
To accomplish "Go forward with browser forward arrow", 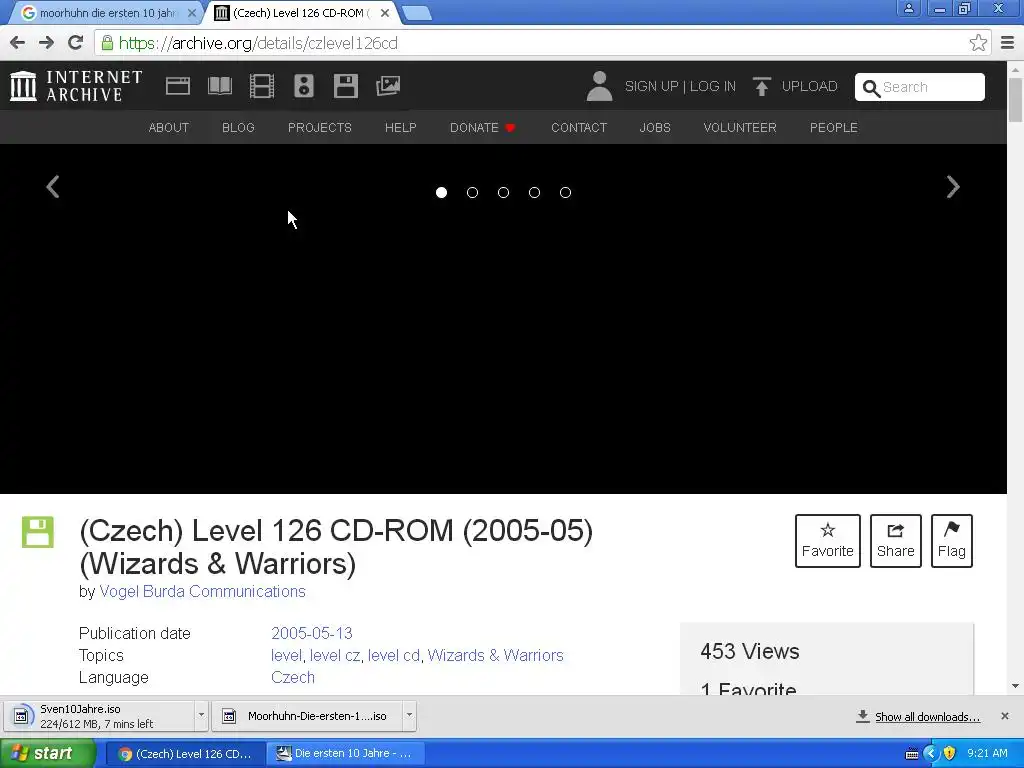I will point(46,43).
